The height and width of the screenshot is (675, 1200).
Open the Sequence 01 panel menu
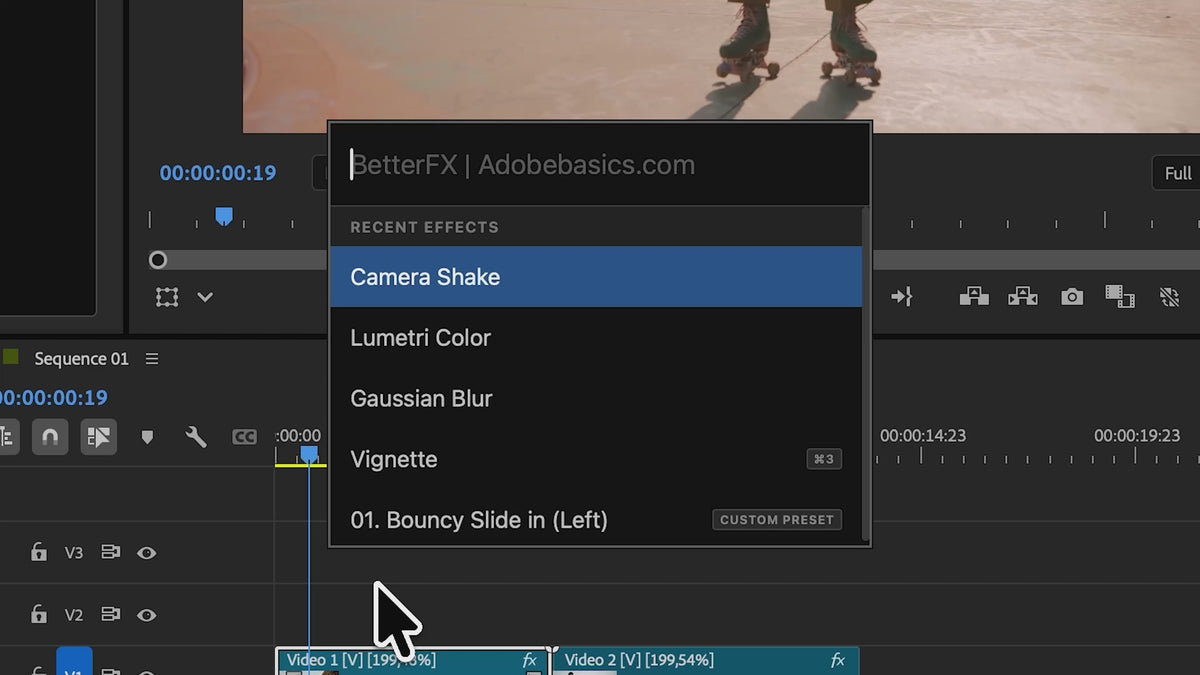tap(152, 359)
